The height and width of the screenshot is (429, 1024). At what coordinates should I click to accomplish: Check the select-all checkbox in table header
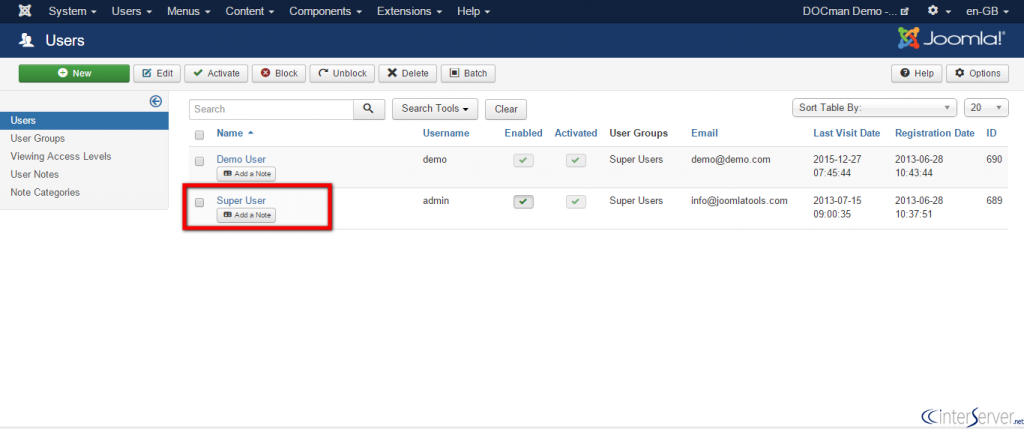(200, 135)
